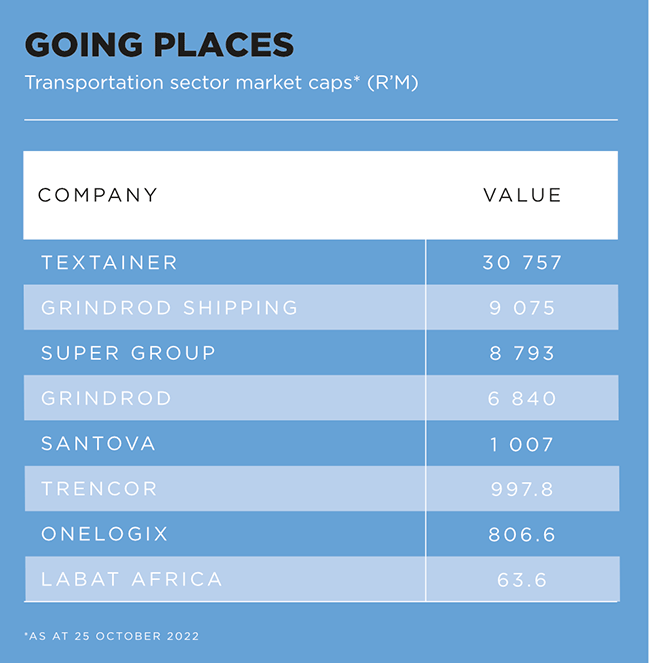Click the 8 793 value cell
This screenshot has height=663, width=650.
point(522,353)
